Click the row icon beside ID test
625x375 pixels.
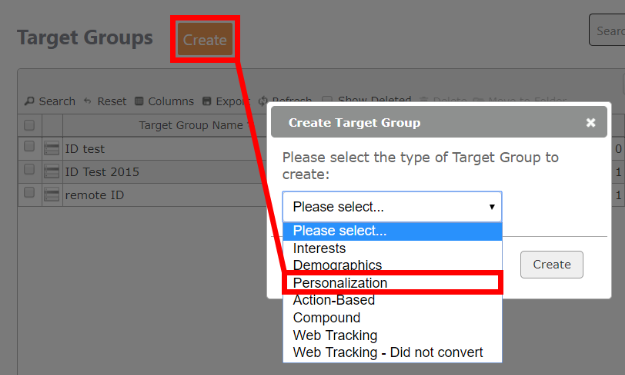[51, 149]
